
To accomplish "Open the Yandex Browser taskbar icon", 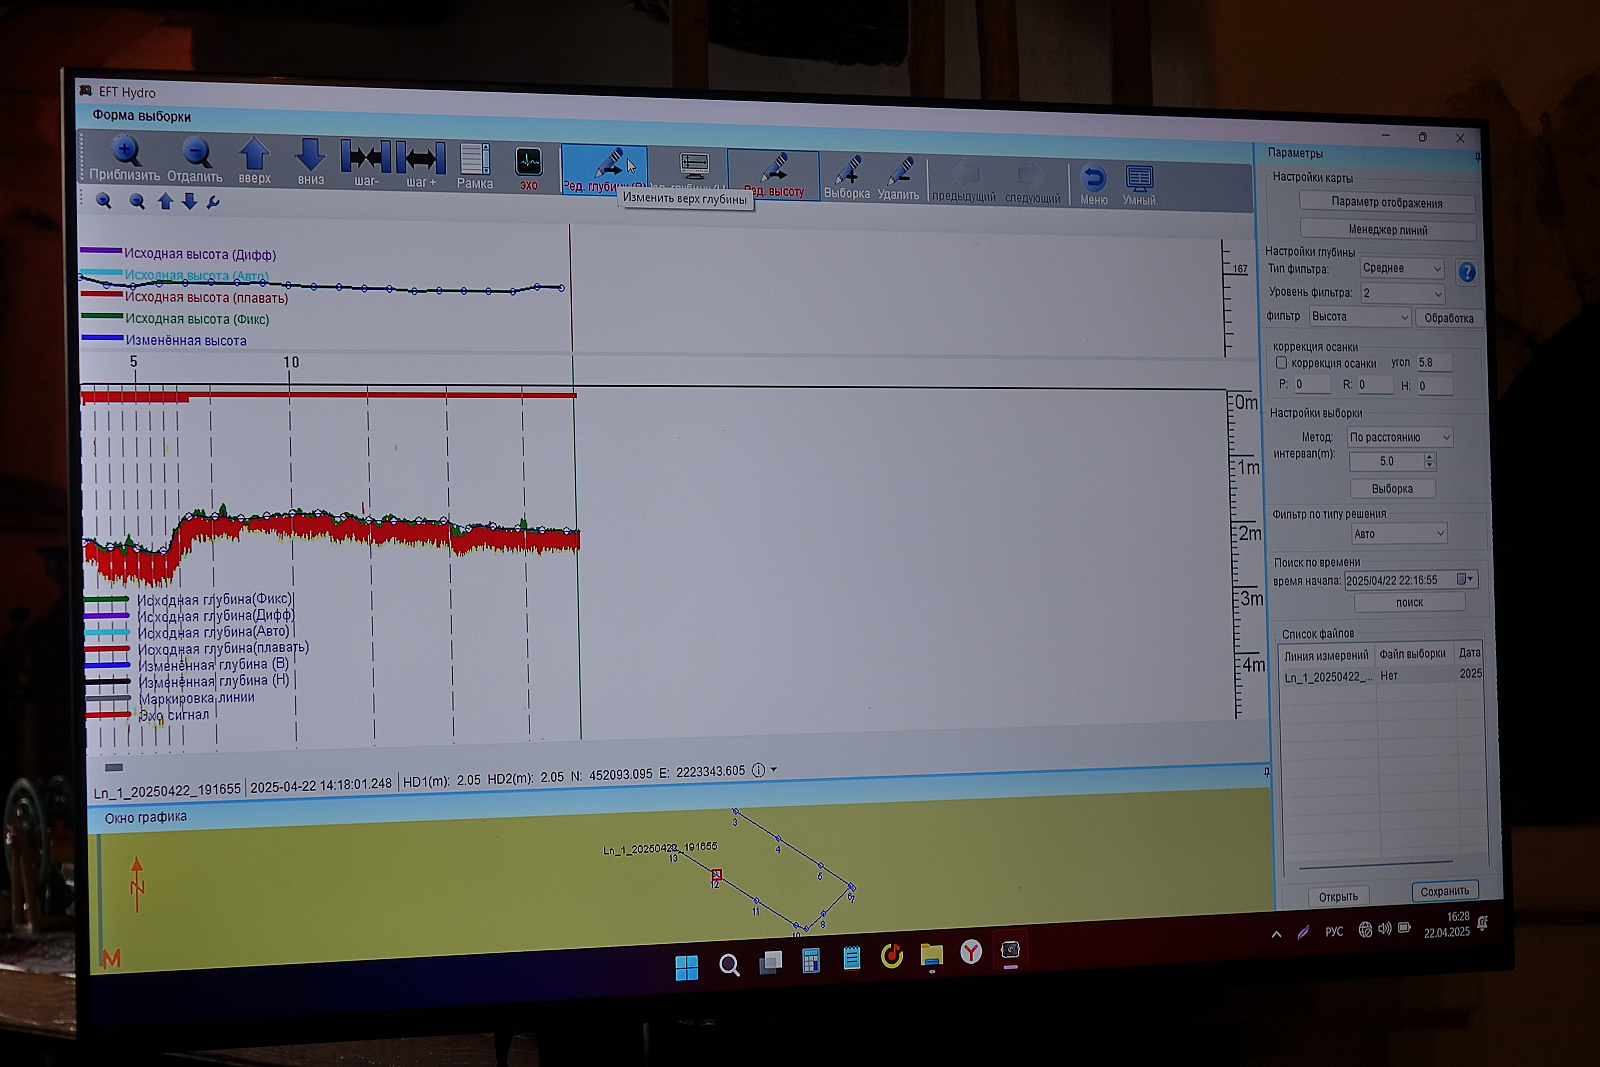I will coord(971,953).
